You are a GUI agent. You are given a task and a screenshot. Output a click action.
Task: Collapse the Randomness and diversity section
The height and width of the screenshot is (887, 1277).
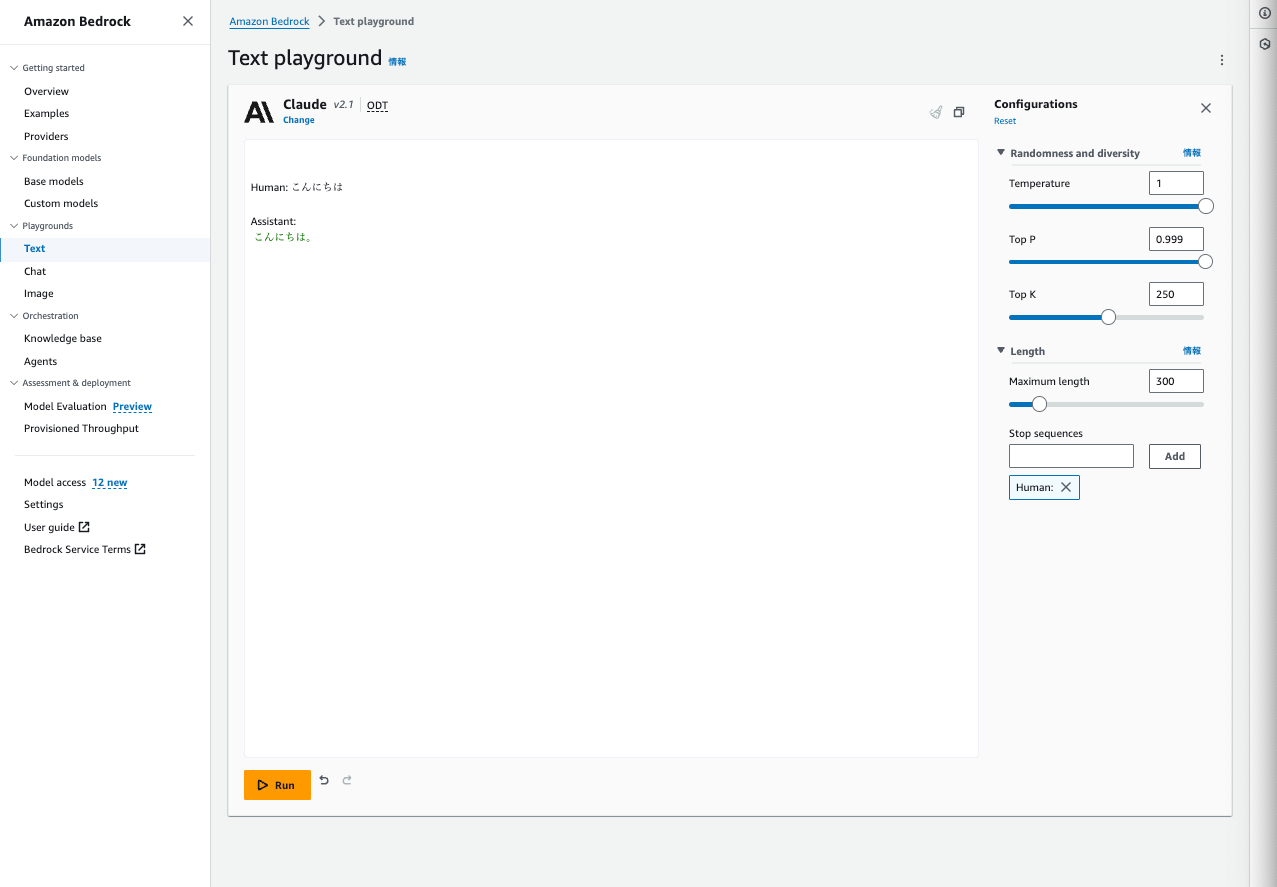point(1000,152)
